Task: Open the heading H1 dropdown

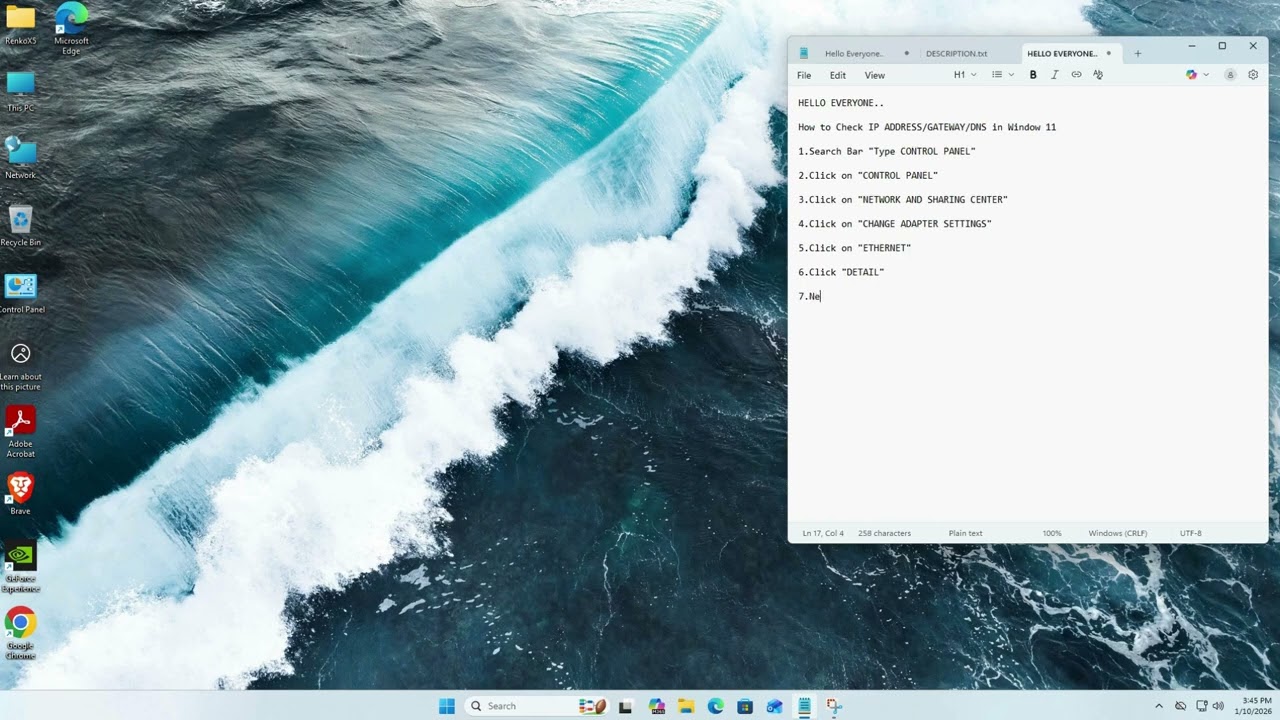Action: (x=965, y=75)
